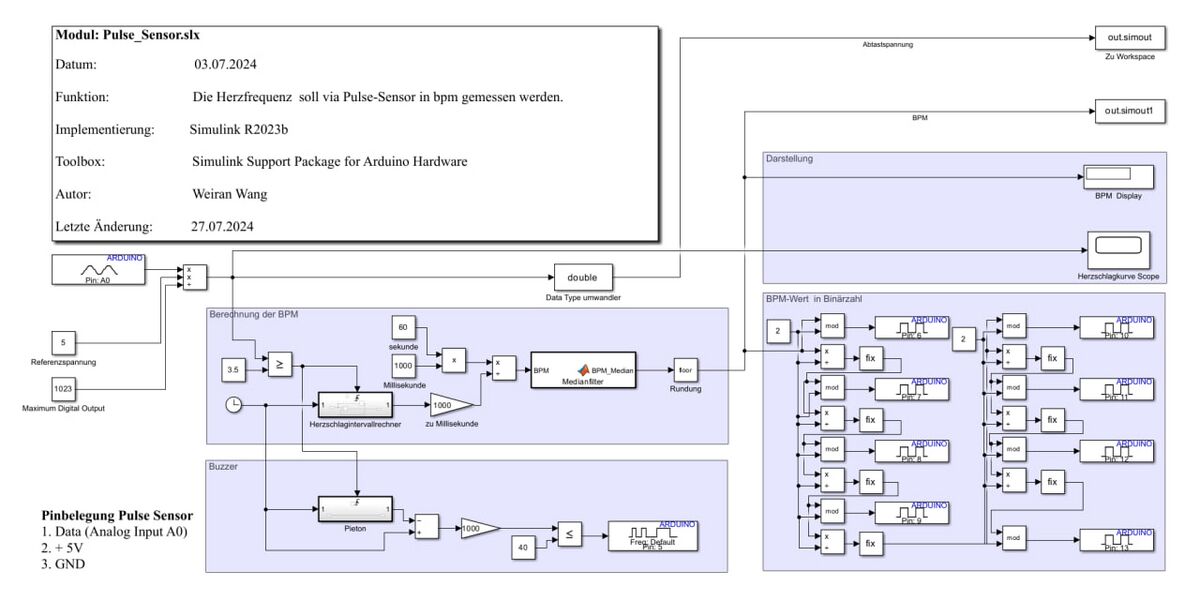Click the 3.5 threshold constant block

pyautogui.click(x=232, y=369)
